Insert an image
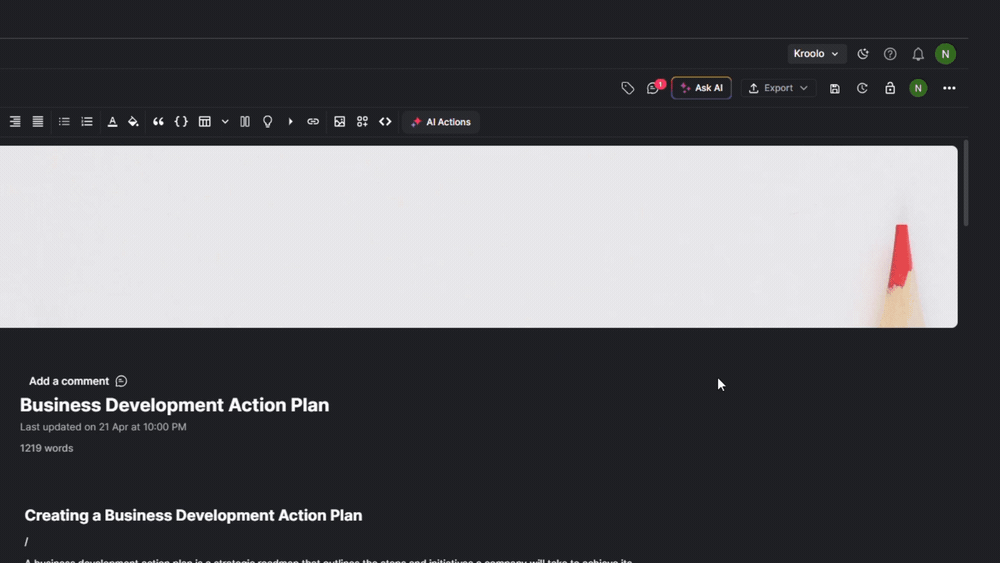 click(339, 122)
